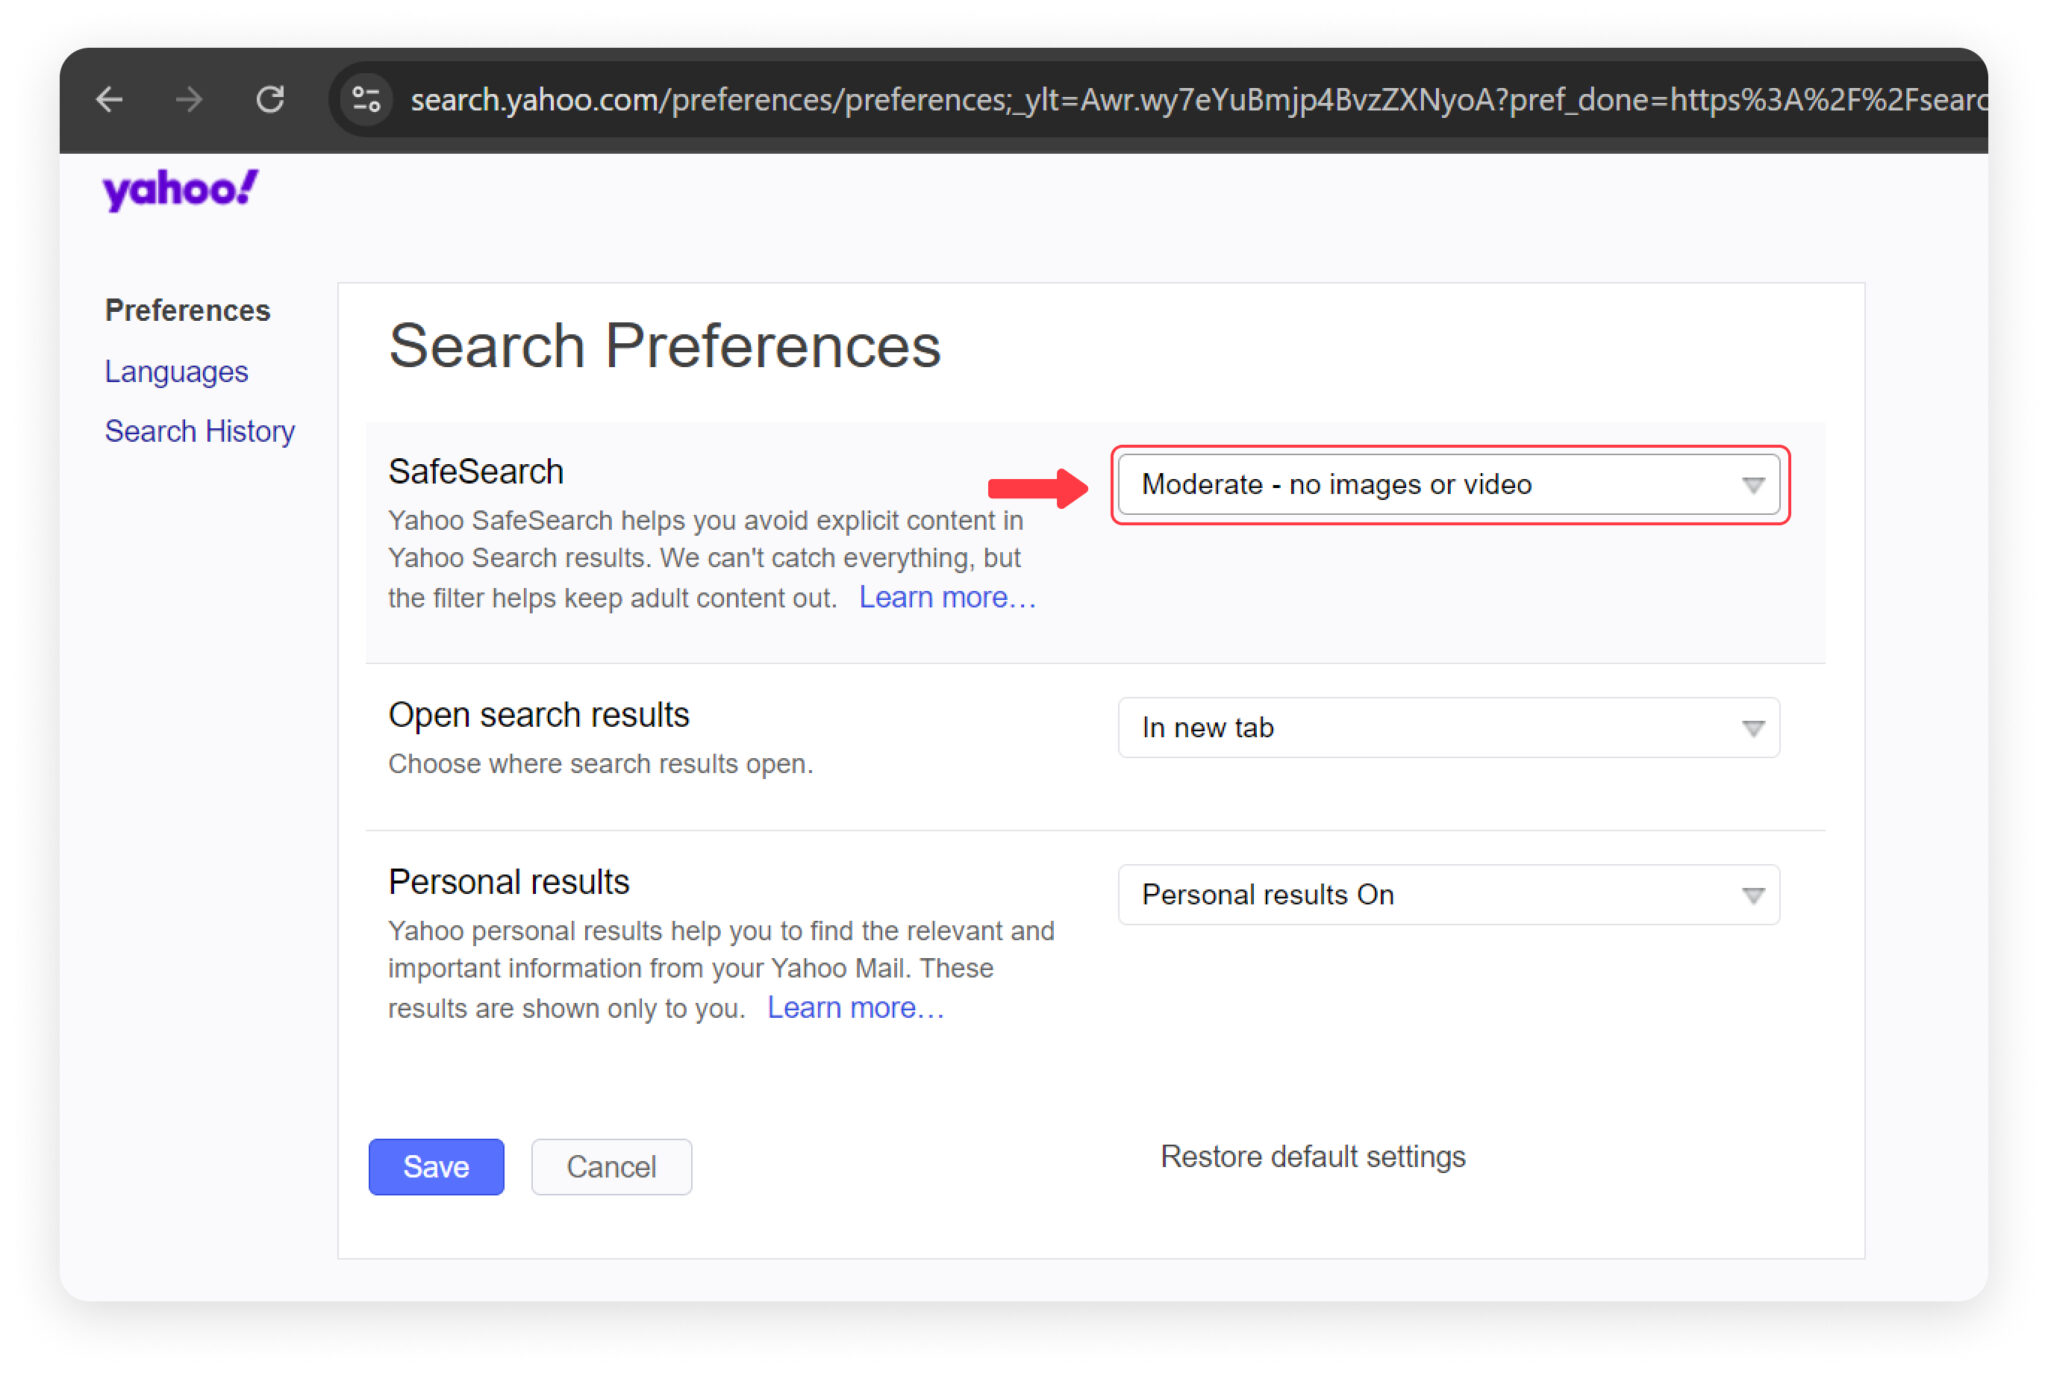Screen dimensions: 2048x1373
Task: Navigate back with the browser back arrow
Action: point(110,99)
